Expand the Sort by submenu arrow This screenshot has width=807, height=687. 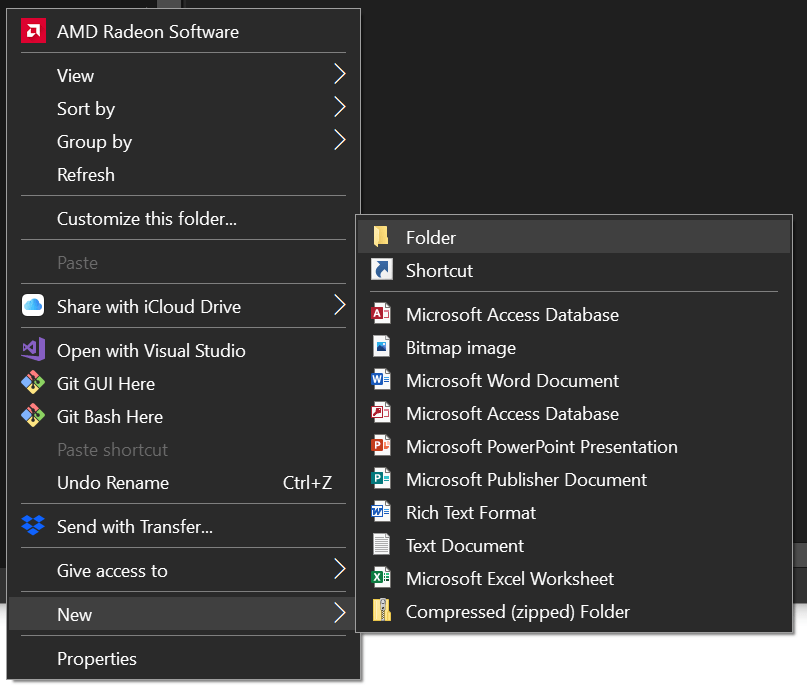click(339, 107)
